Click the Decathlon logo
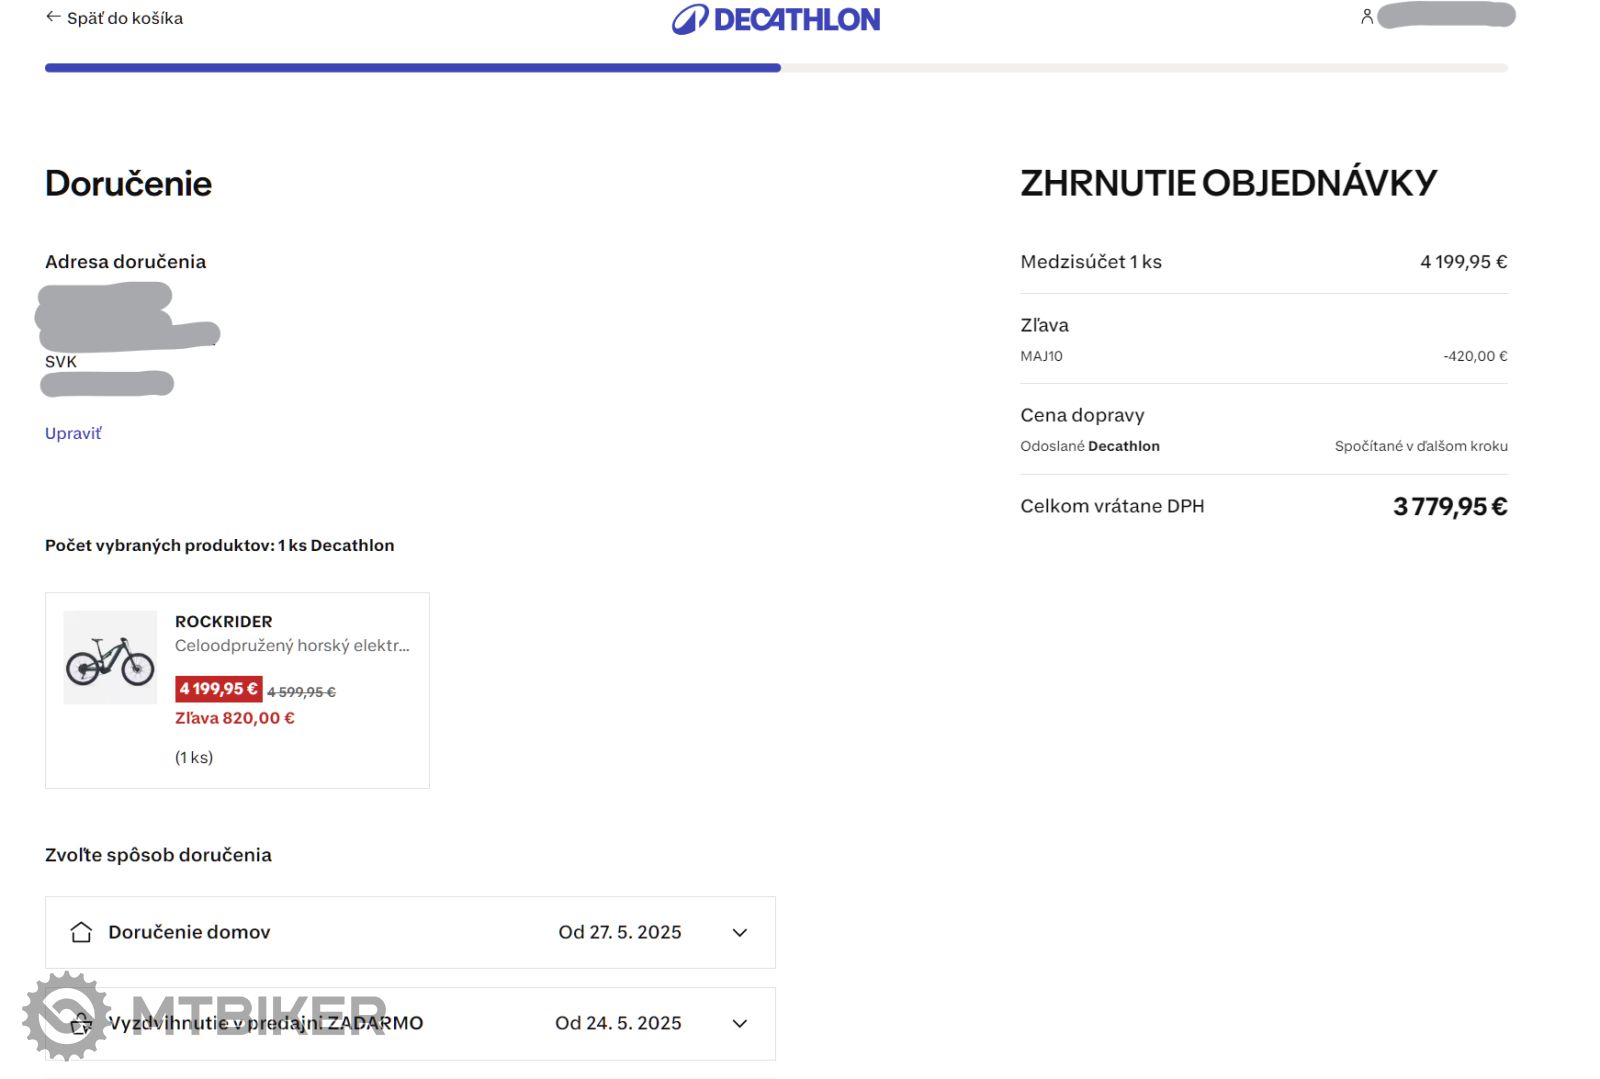Screen dimensions: 1600x1079 point(776,19)
